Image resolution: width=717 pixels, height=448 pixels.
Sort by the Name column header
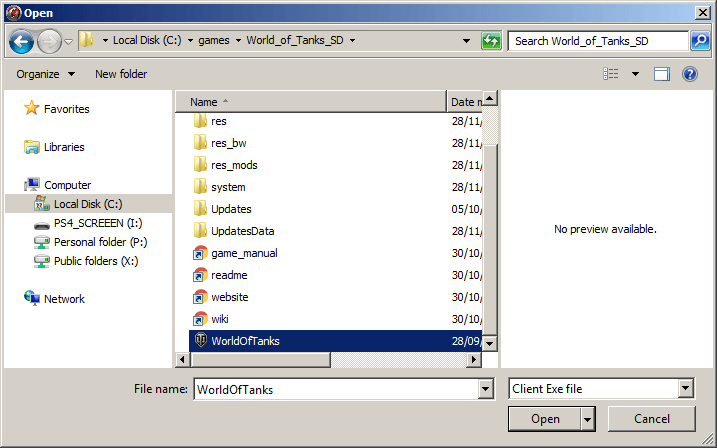point(311,101)
